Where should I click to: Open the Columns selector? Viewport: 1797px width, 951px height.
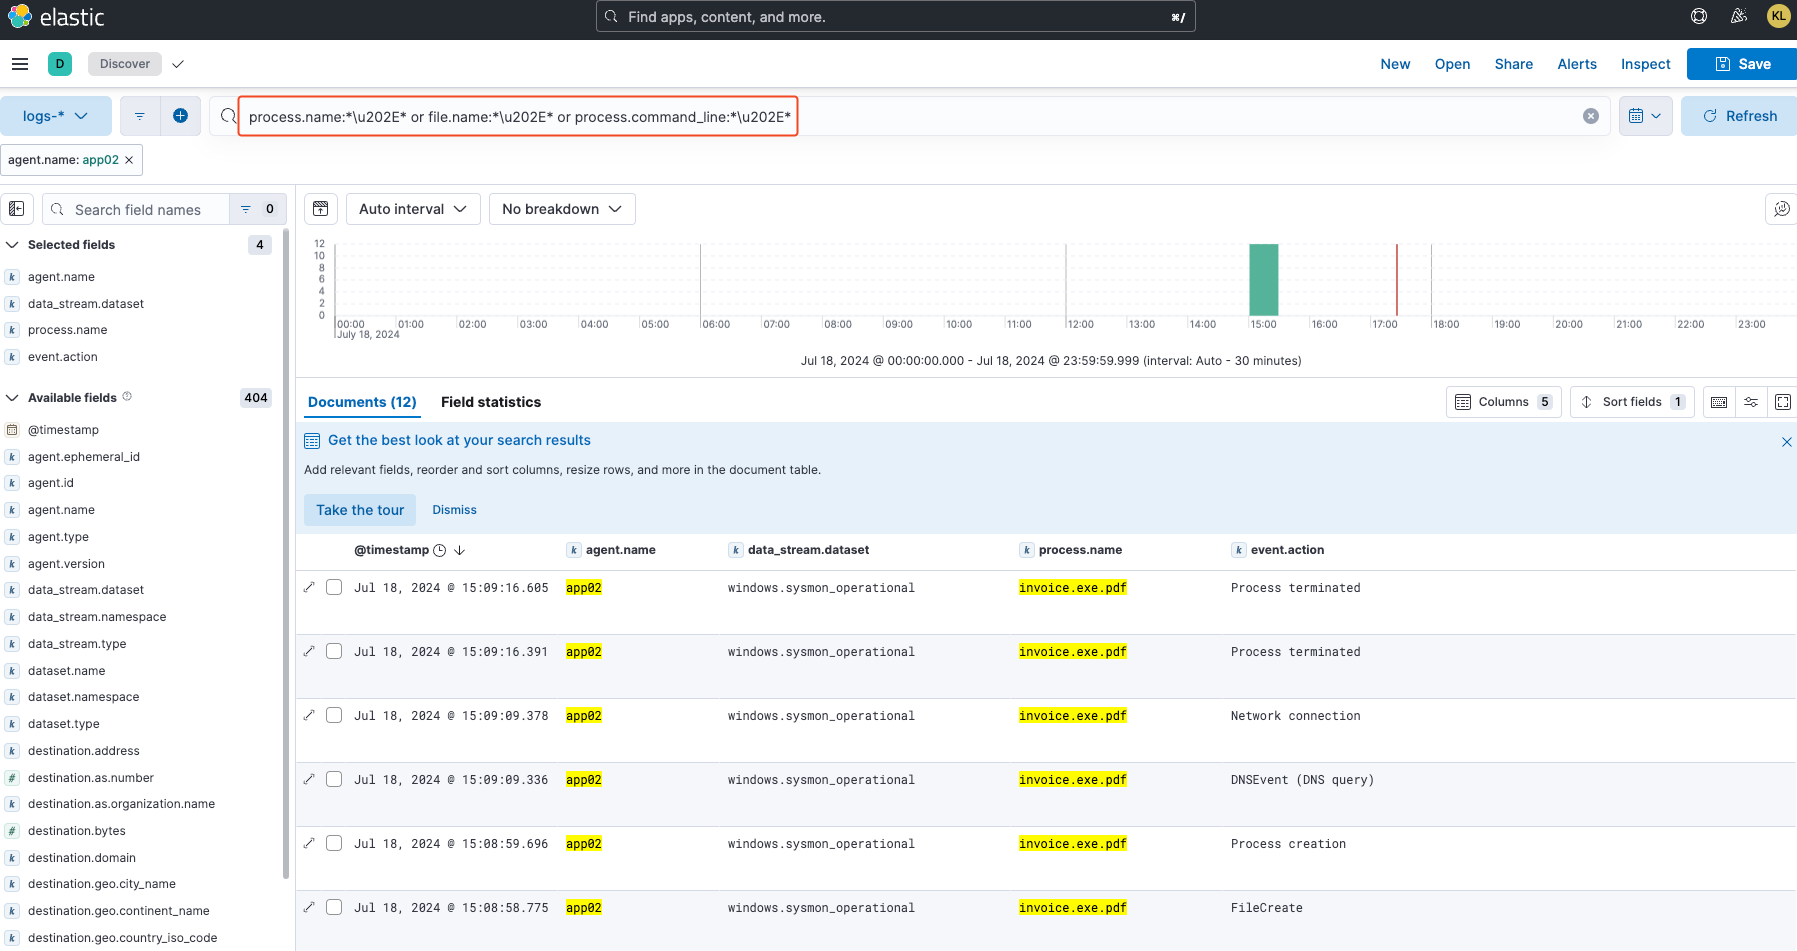click(x=1503, y=402)
